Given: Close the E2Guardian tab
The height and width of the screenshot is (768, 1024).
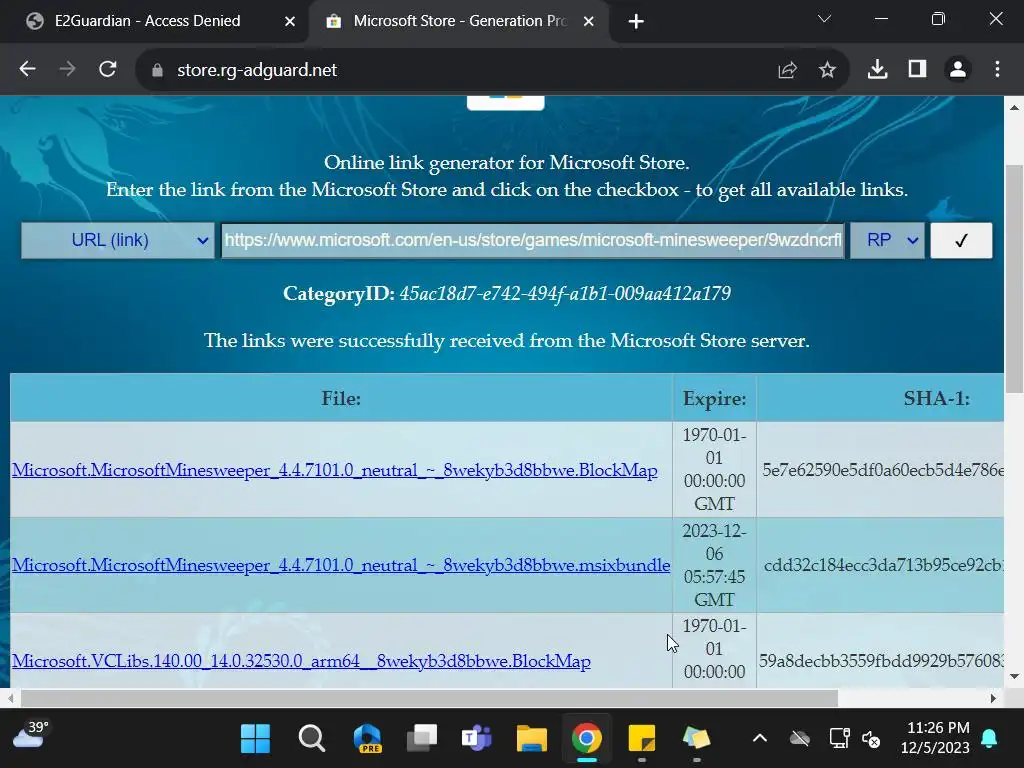Looking at the screenshot, I should [x=290, y=22].
